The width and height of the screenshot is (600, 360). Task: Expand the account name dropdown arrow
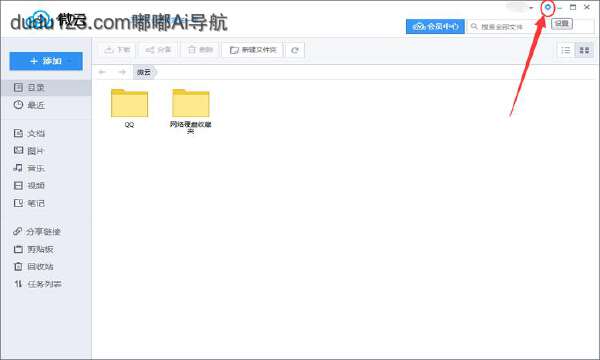click(531, 8)
